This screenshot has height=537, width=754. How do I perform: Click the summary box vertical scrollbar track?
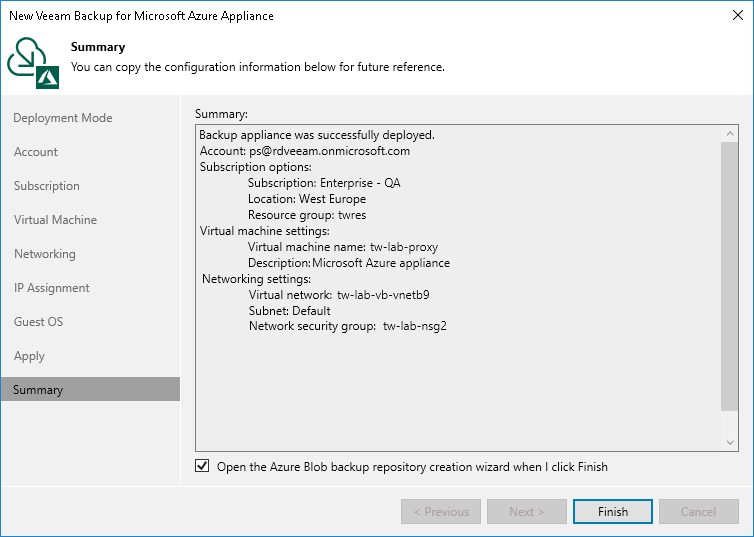click(x=730, y=421)
